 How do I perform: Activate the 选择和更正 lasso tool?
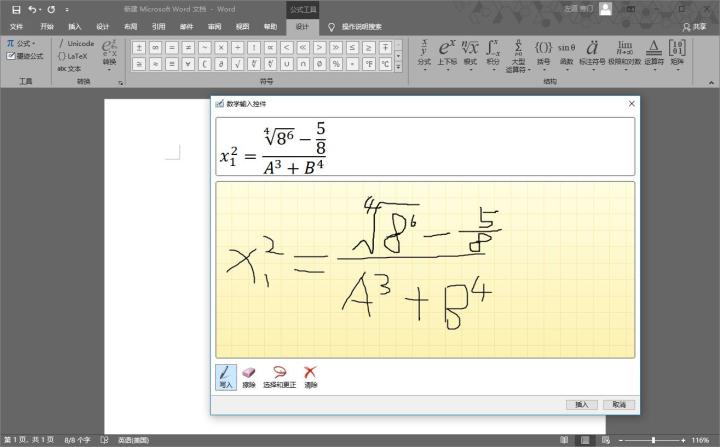coord(279,376)
